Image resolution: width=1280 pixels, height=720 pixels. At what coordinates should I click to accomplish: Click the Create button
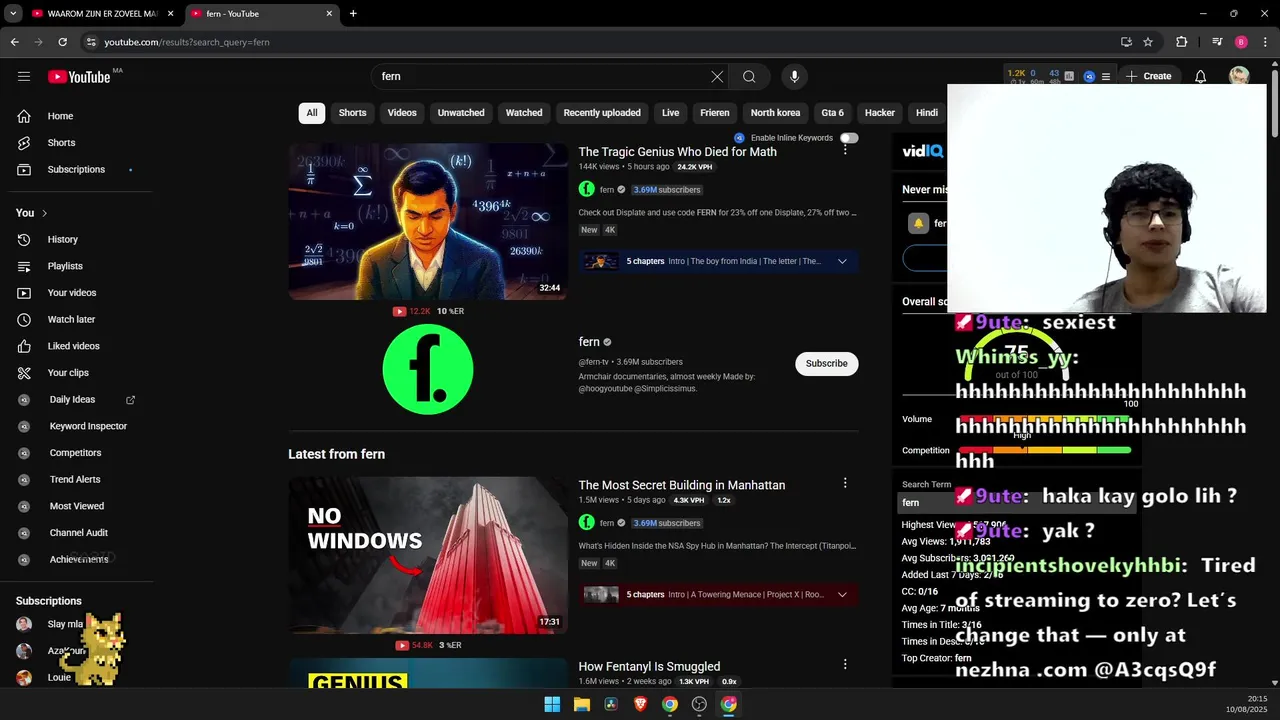1148,76
